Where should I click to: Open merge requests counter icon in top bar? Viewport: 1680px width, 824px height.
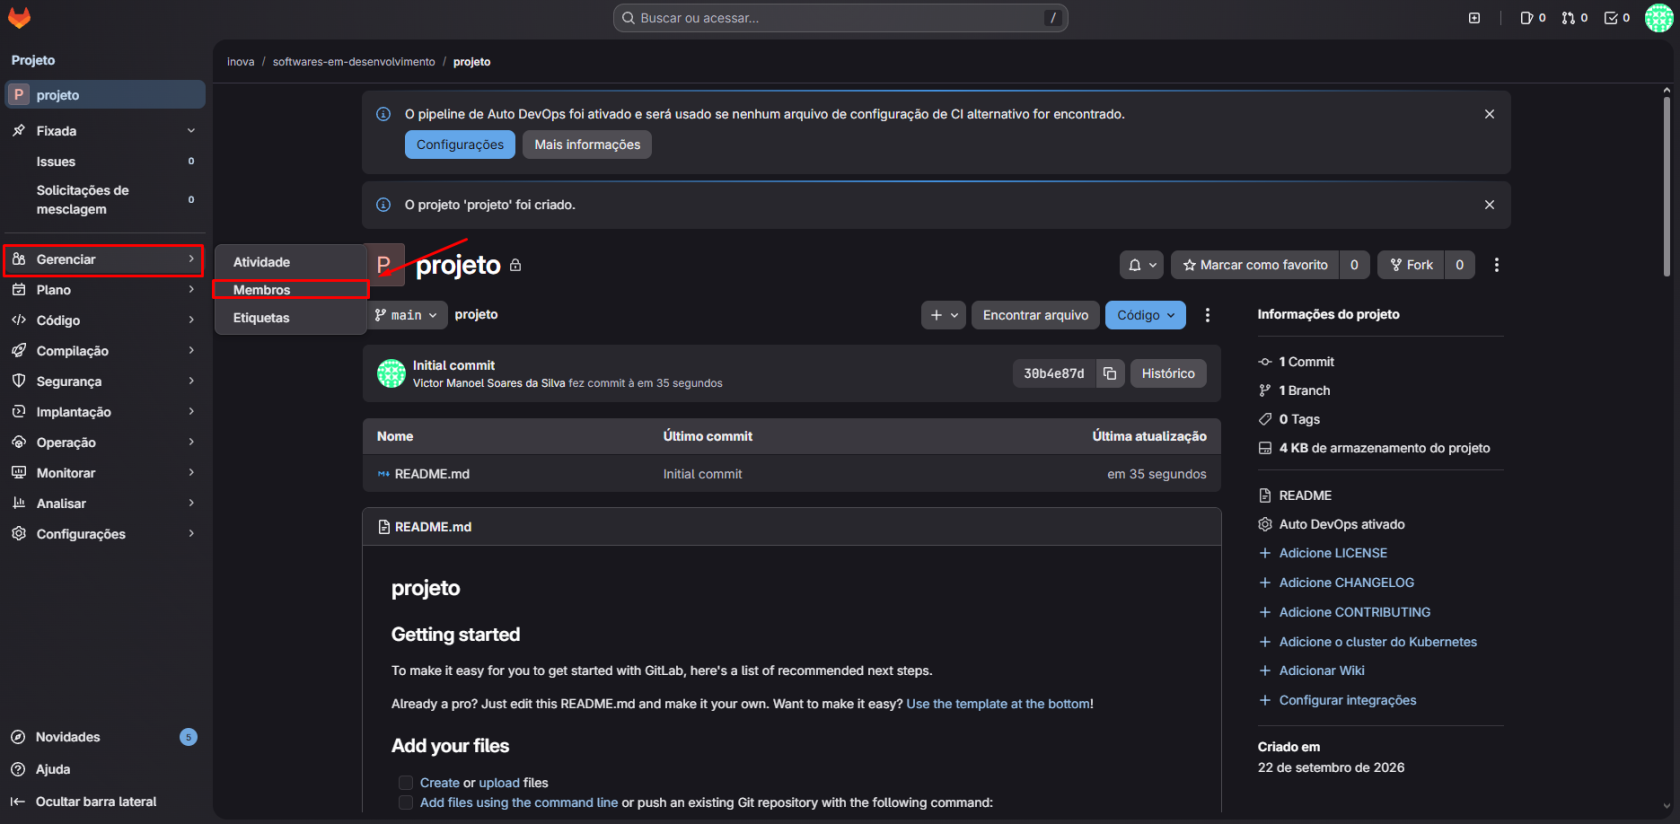(x=1575, y=18)
